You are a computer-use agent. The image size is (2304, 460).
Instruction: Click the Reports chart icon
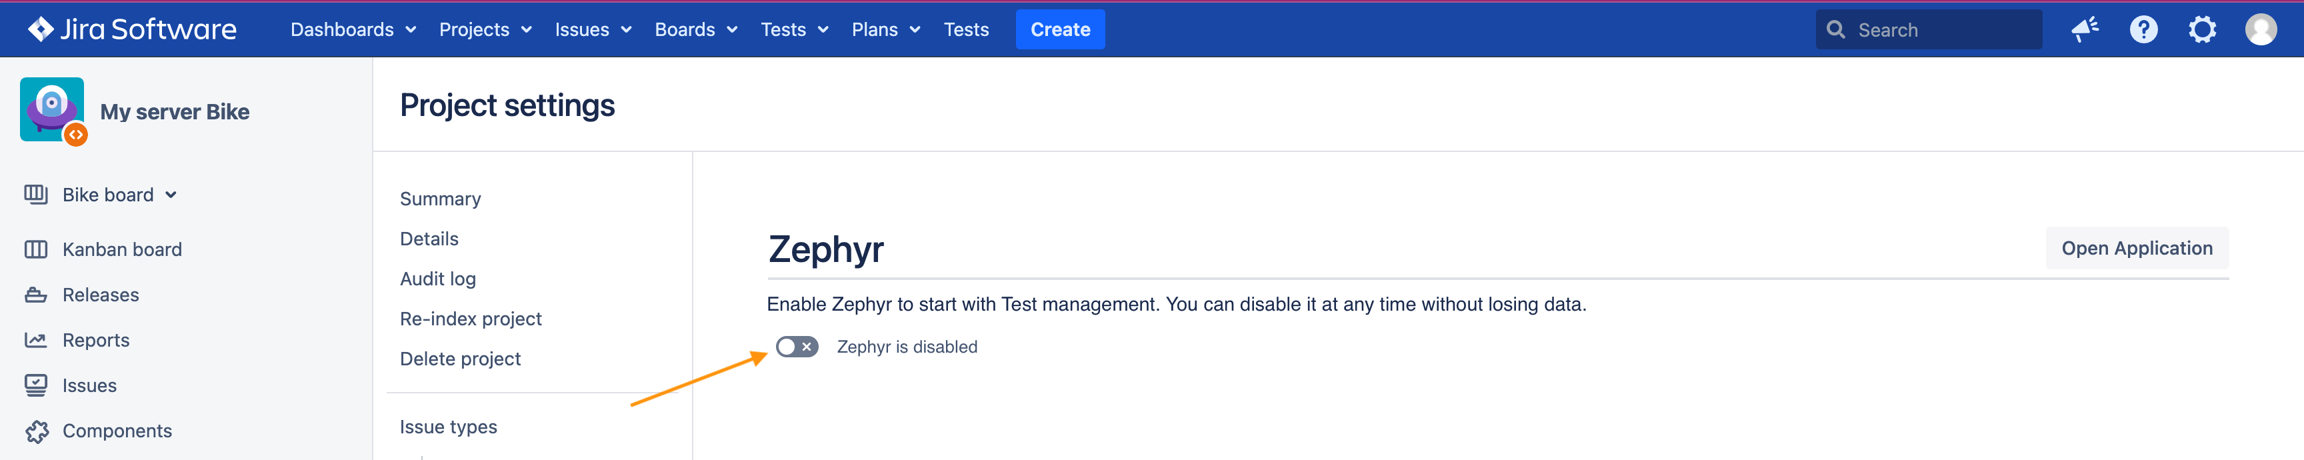[x=36, y=340]
